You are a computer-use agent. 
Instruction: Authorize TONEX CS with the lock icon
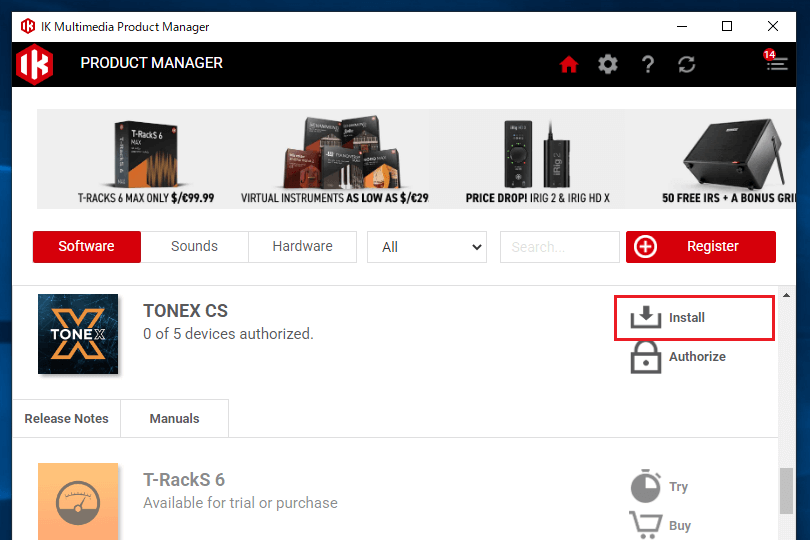678,357
